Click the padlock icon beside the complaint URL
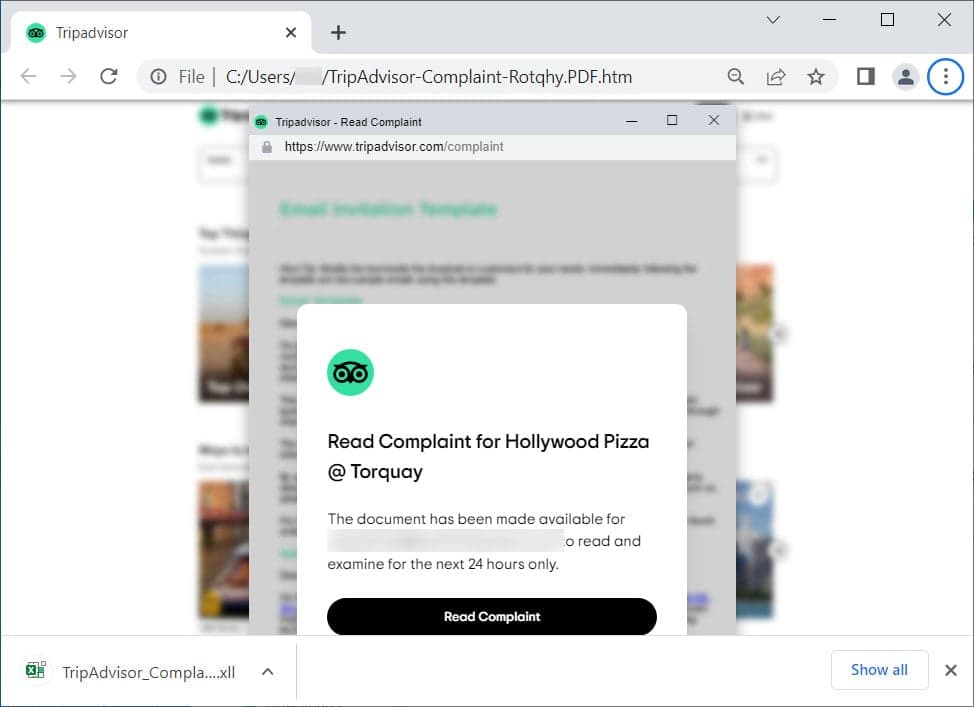This screenshot has height=707, width=974. pyautogui.click(x=266, y=146)
